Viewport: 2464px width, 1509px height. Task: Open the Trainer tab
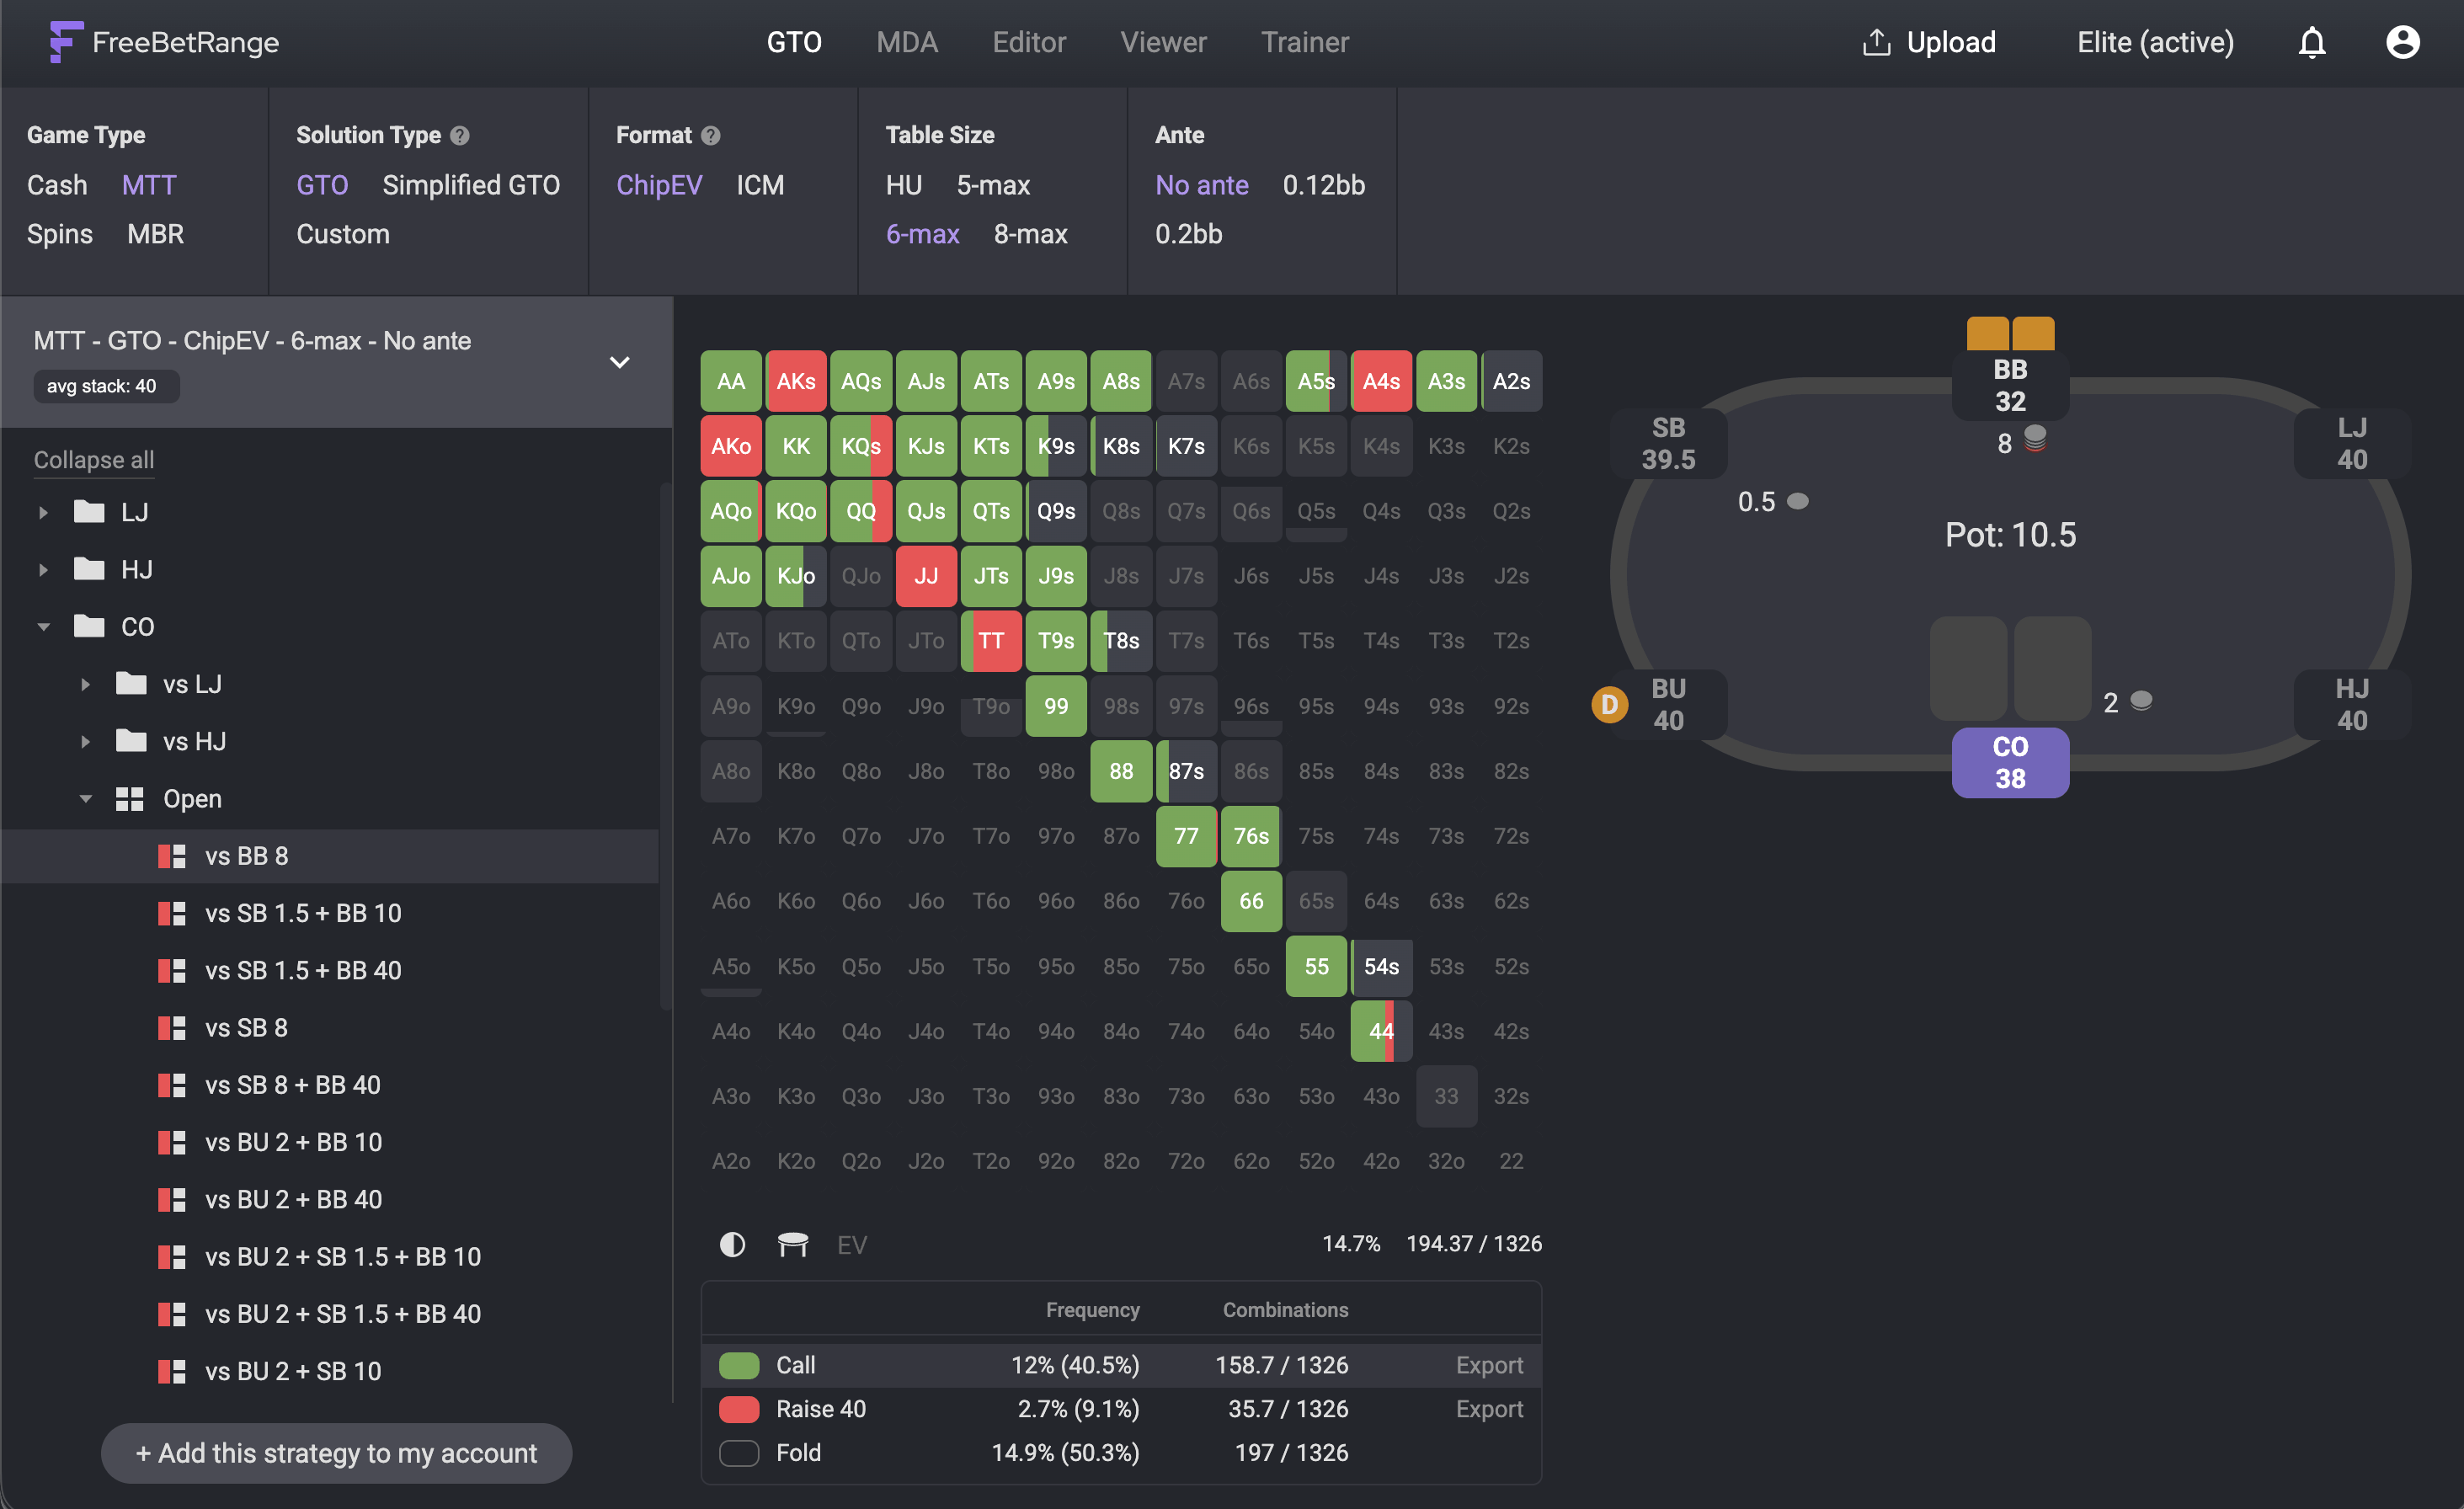pos(1305,42)
